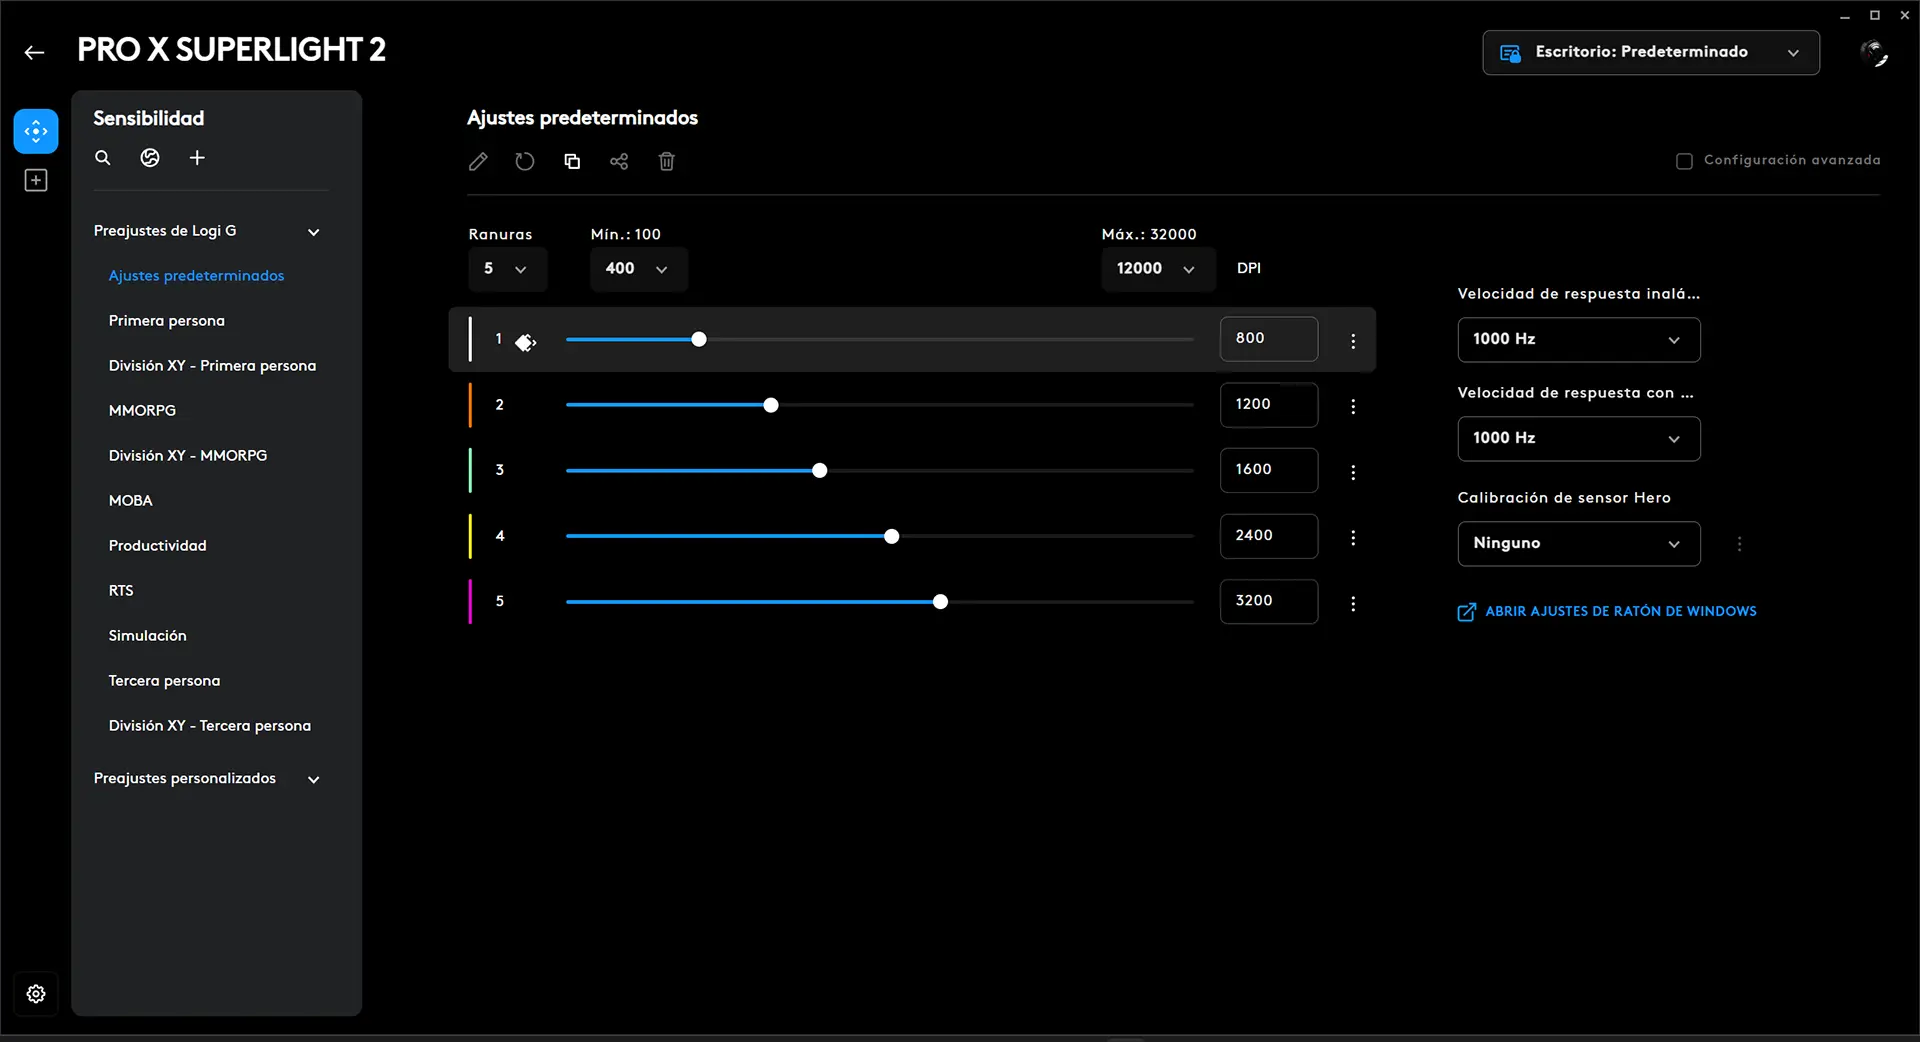Click the slot 2 DPI slider handle

click(771, 405)
